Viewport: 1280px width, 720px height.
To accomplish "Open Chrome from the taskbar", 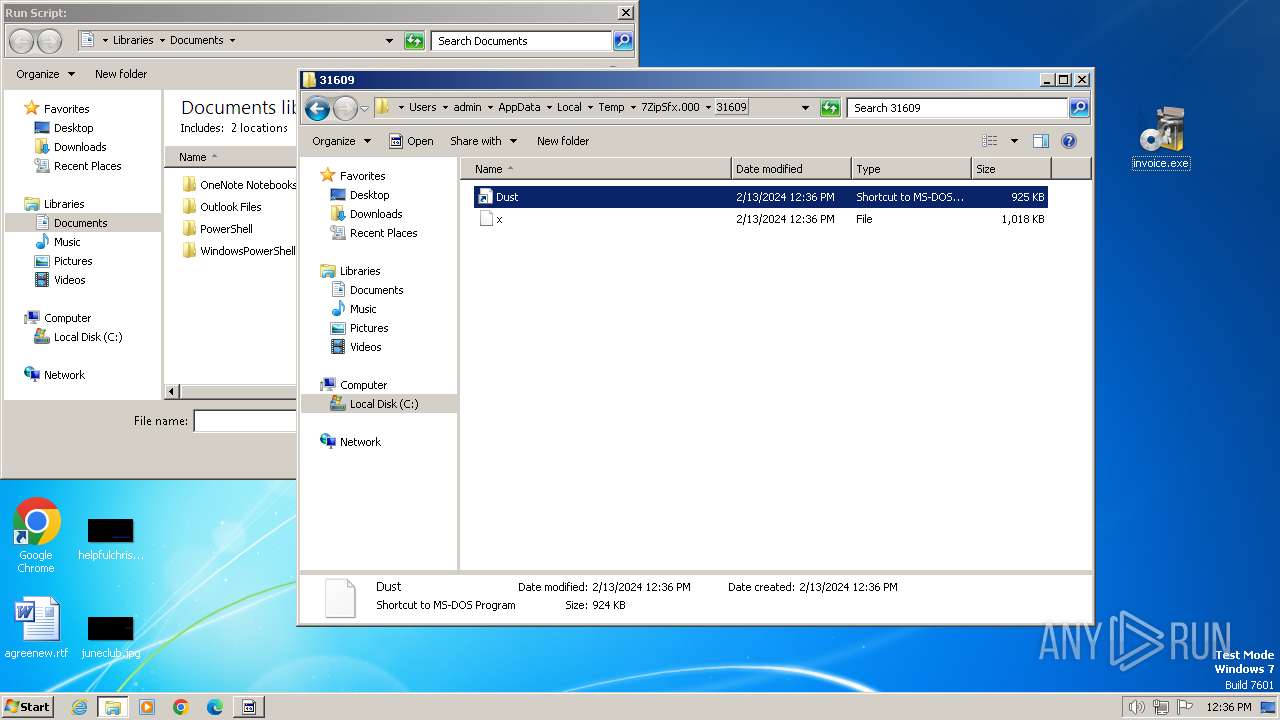I will tap(181, 707).
